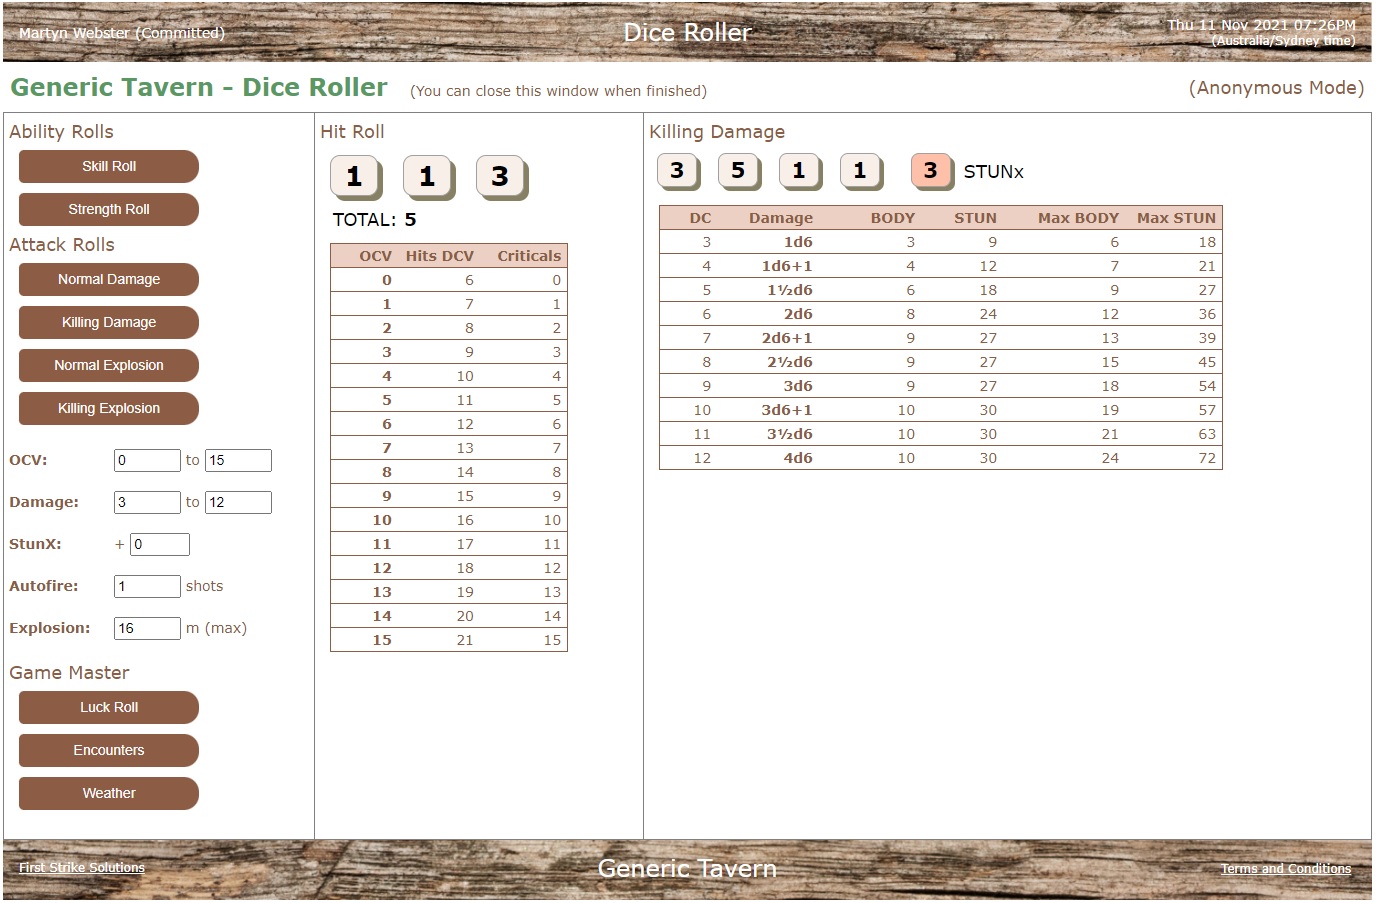Click the Hits DCV column header
1376x903 pixels.
pos(439,256)
